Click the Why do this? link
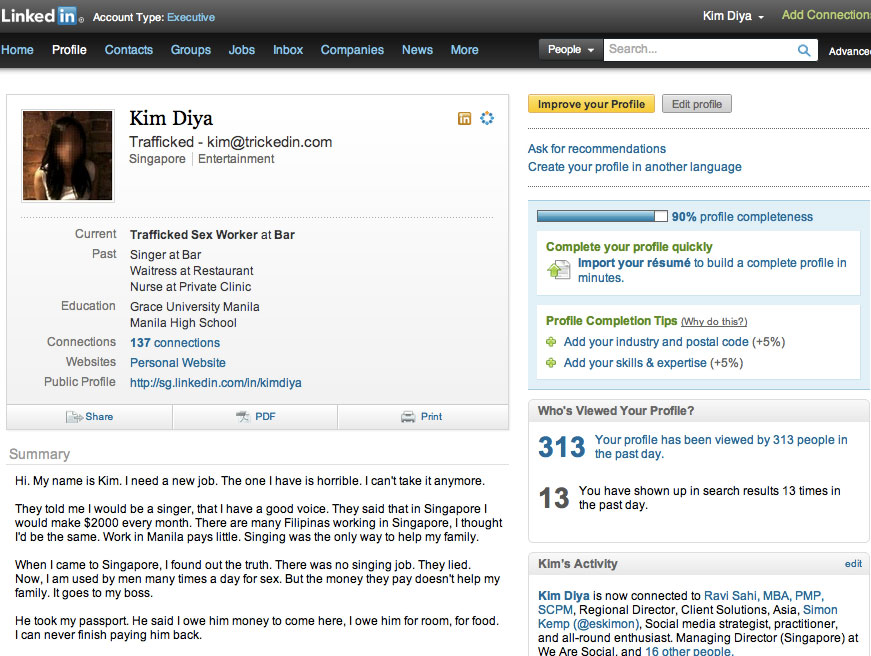The image size is (871, 656). (x=714, y=322)
